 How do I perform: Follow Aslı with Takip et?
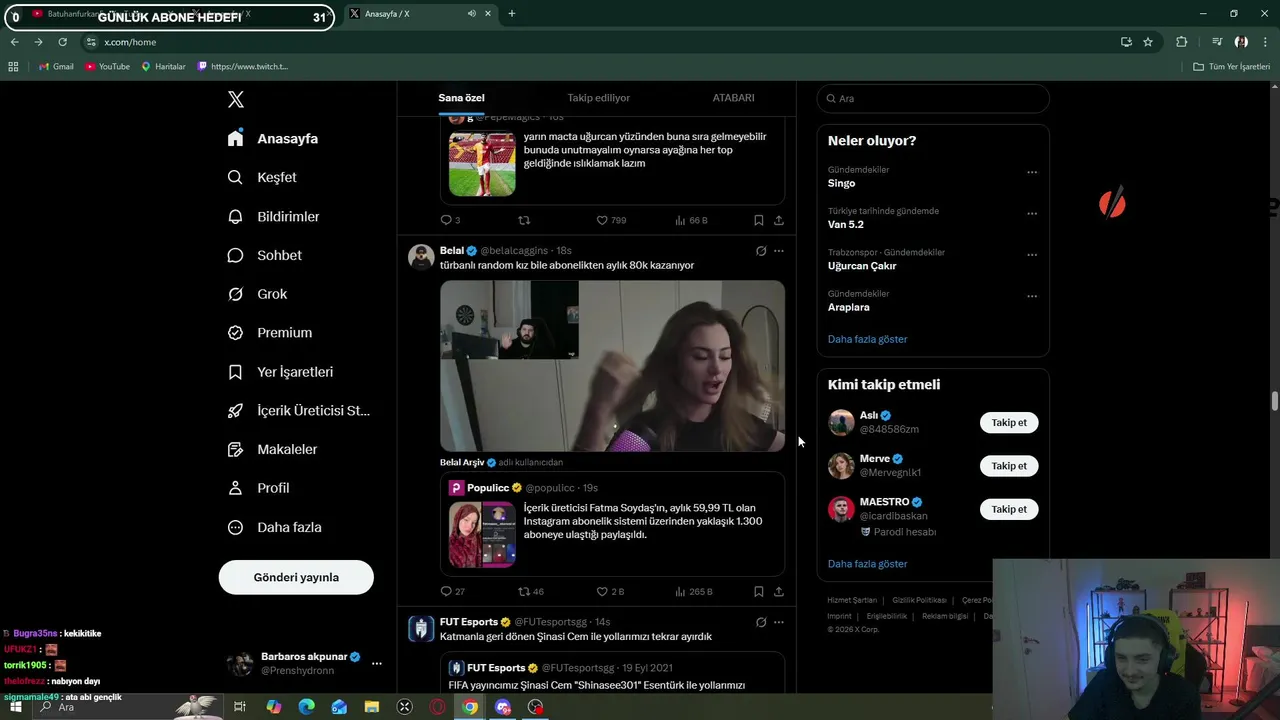[x=1009, y=422]
